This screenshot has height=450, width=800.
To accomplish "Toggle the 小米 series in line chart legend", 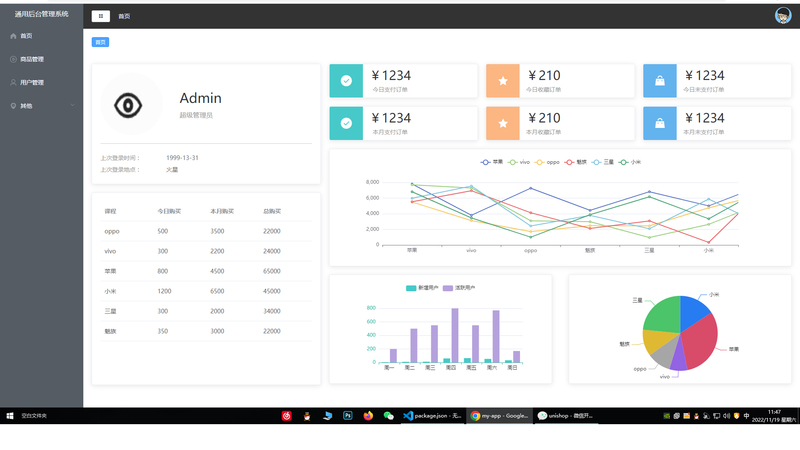I will [630, 162].
